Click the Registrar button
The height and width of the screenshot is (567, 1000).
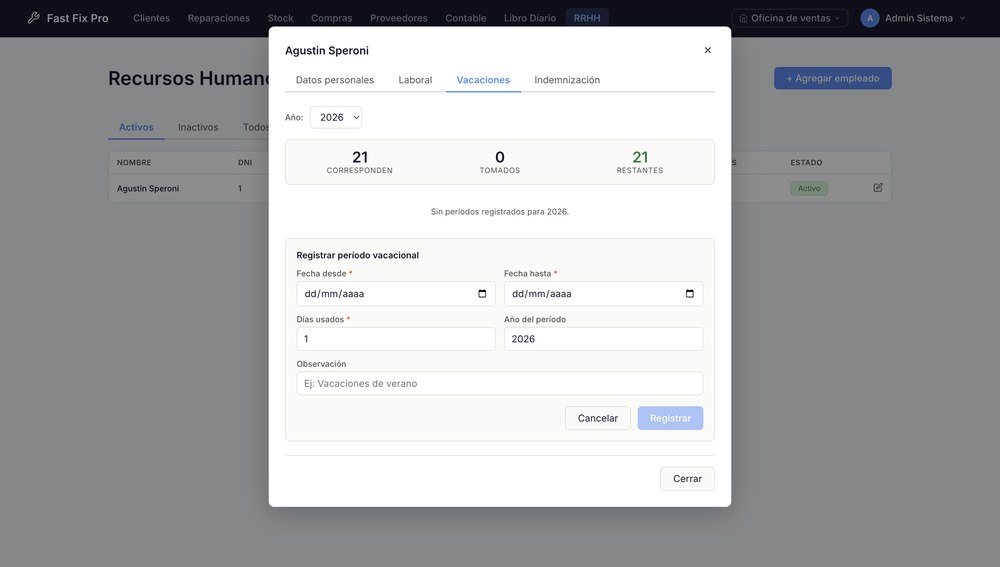[x=670, y=418]
